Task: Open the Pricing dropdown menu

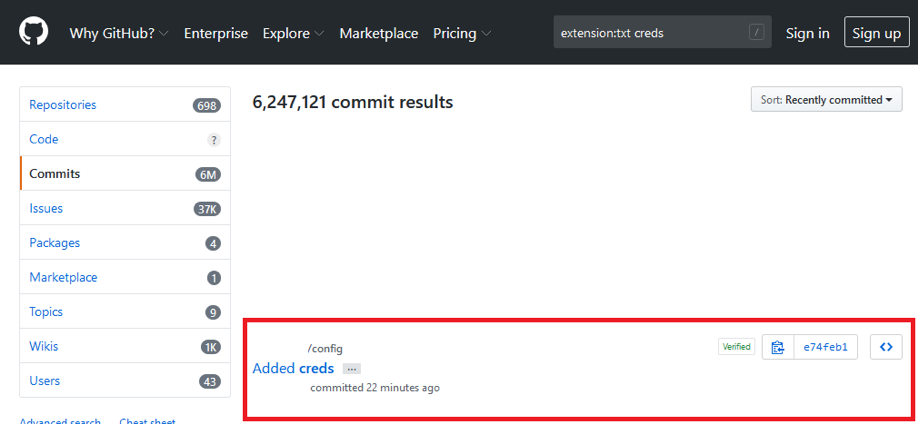Action: (x=462, y=33)
